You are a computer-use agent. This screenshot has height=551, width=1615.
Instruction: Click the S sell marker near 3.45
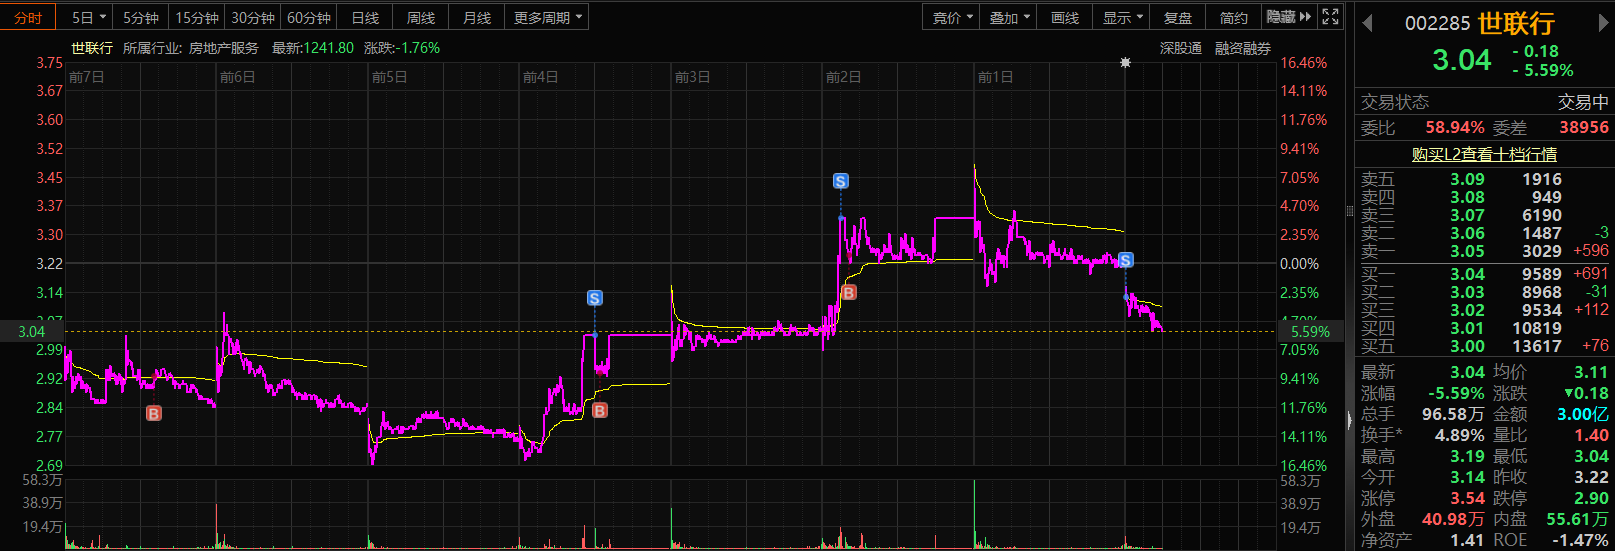(840, 181)
